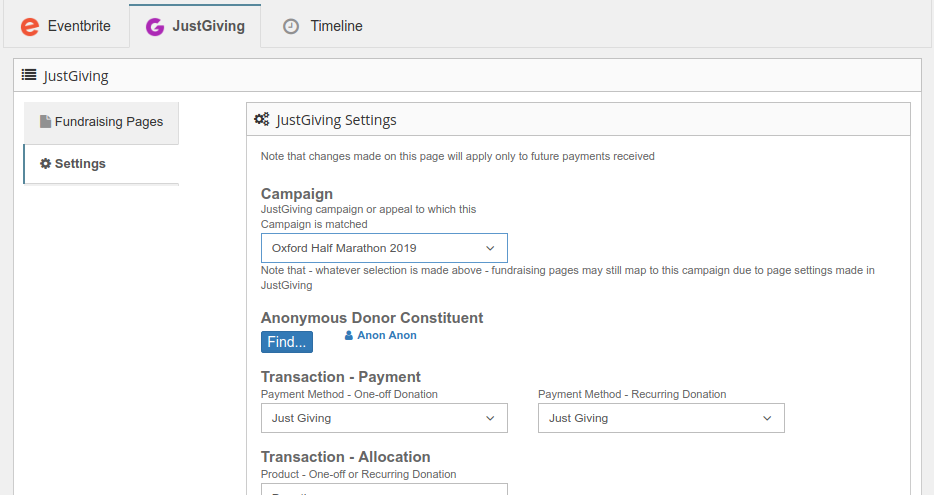Open the One-off Donation payment method dropdown
The height and width of the screenshot is (495, 934).
(x=384, y=418)
